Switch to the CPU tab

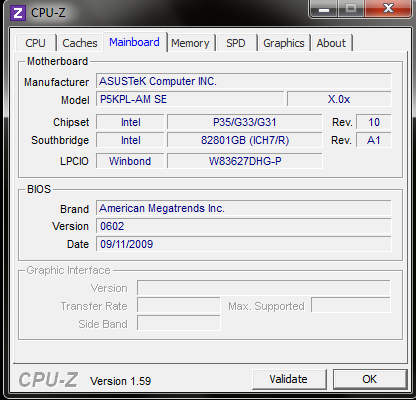(35, 43)
